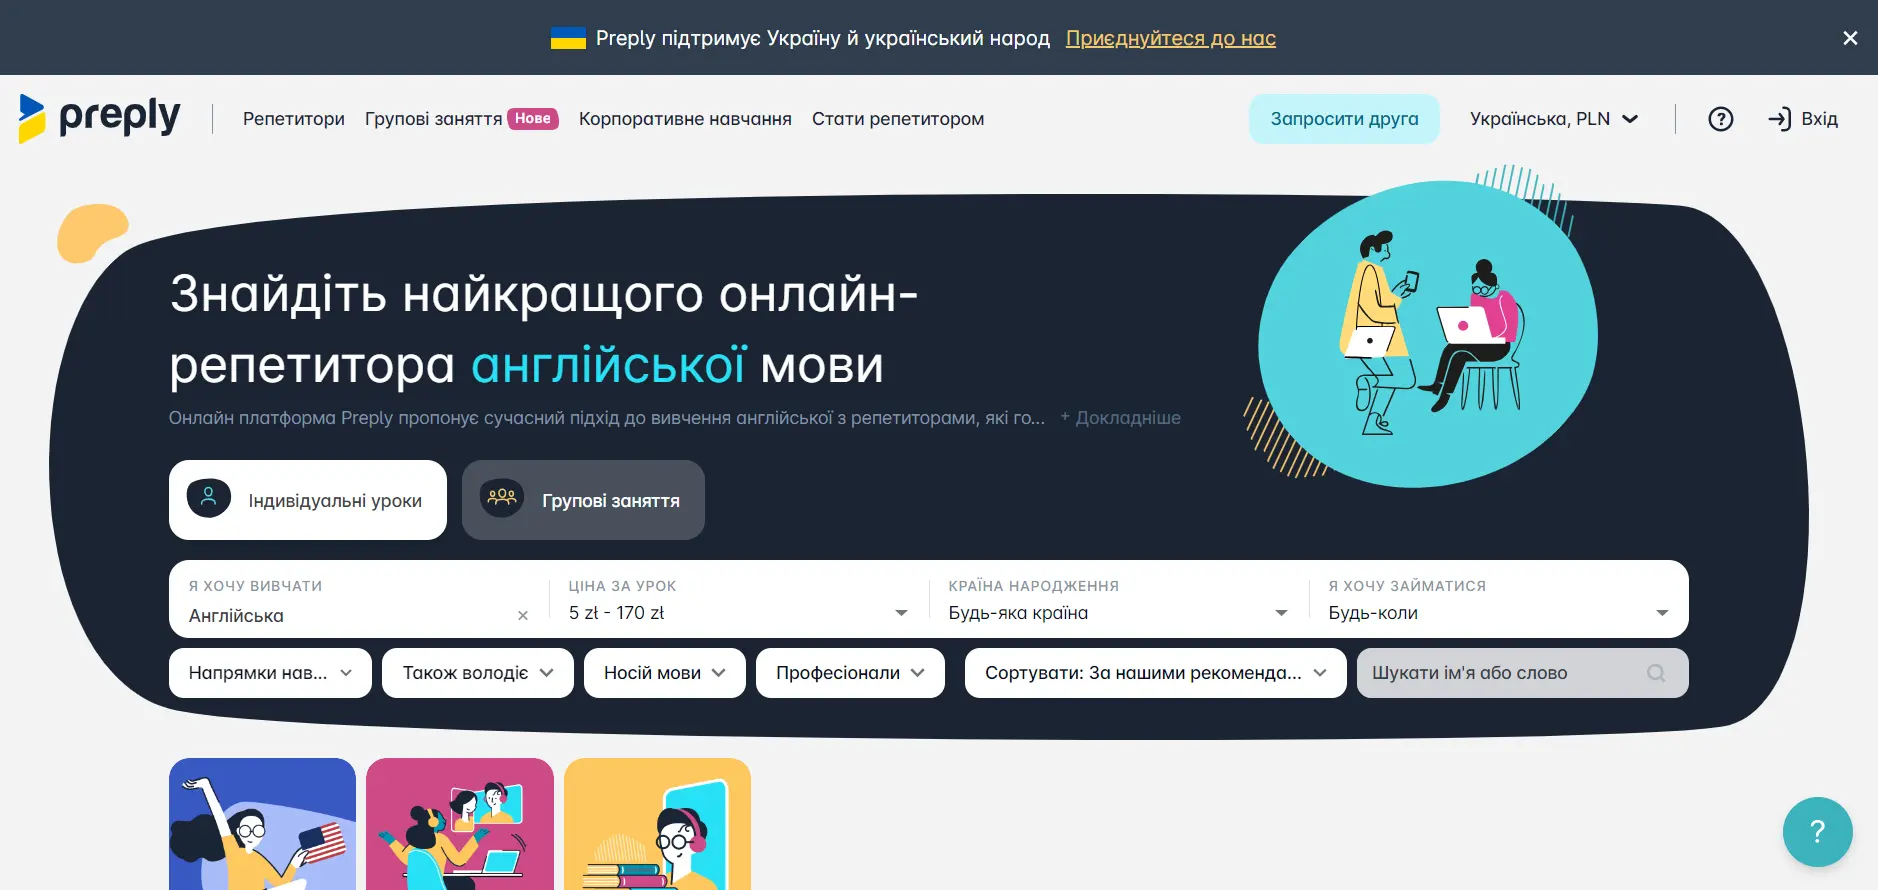Click the Ukrainian flag icon in banner
The height and width of the screenshot is (890, 1878).
click(568, 38)
